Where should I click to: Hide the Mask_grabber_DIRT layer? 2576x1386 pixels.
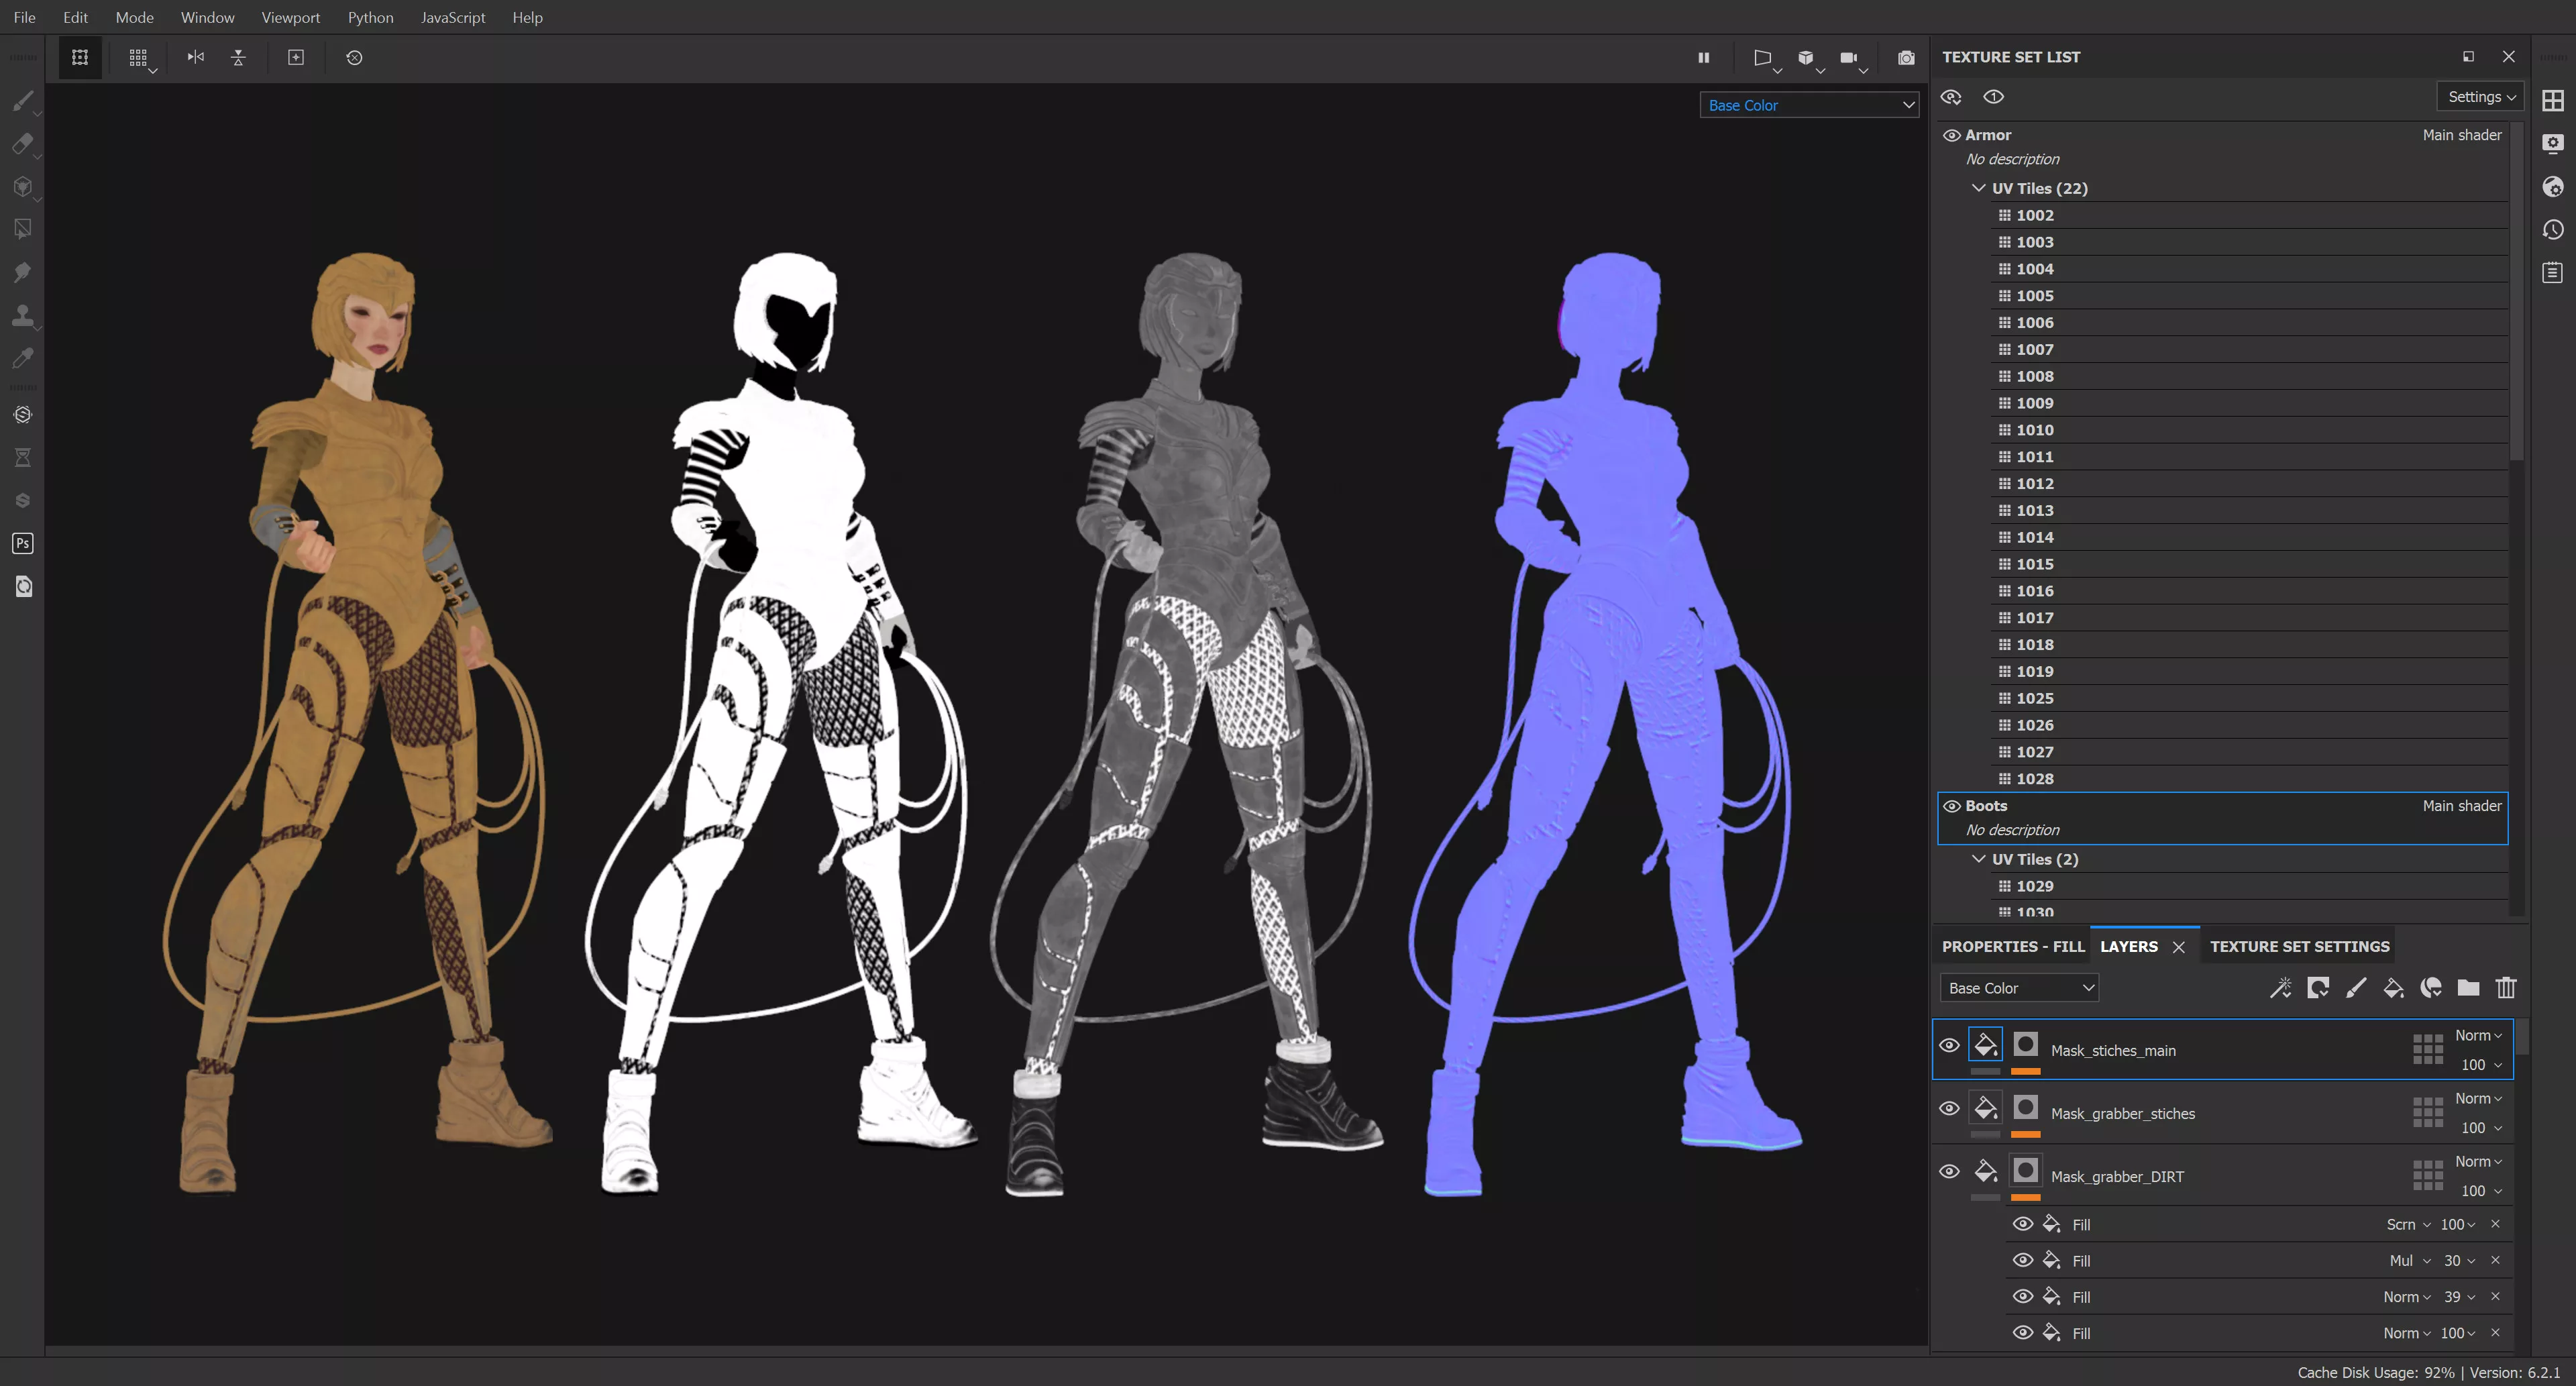pos(1949,1171)
